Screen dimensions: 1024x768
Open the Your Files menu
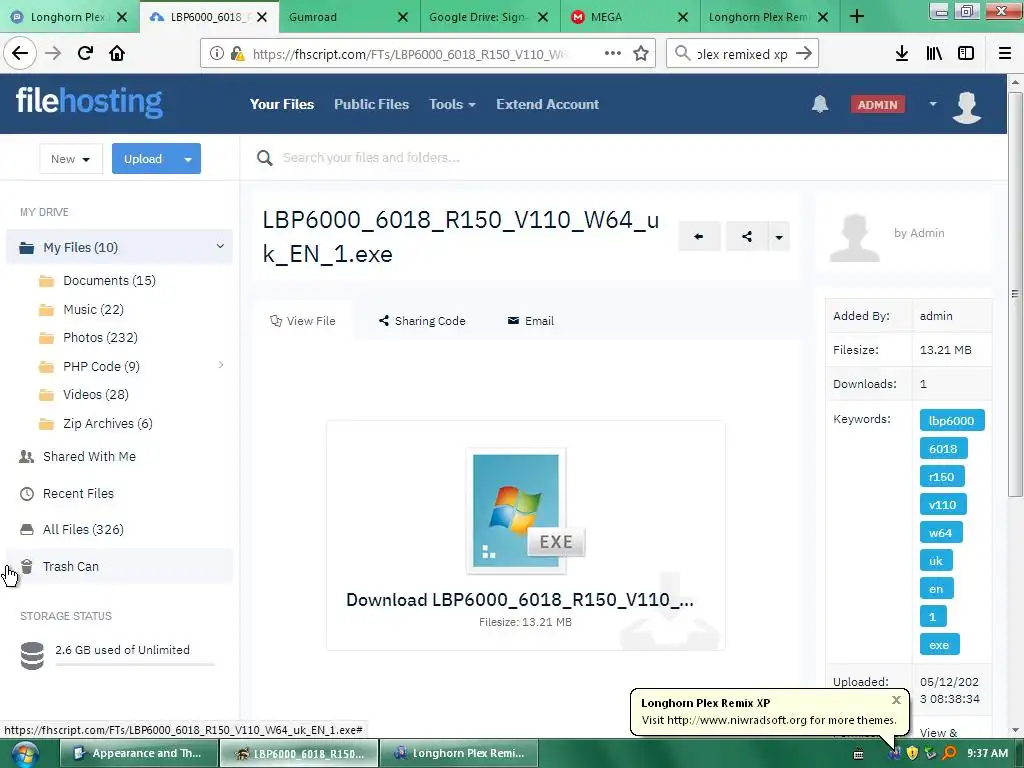click(x=282, y=104)
